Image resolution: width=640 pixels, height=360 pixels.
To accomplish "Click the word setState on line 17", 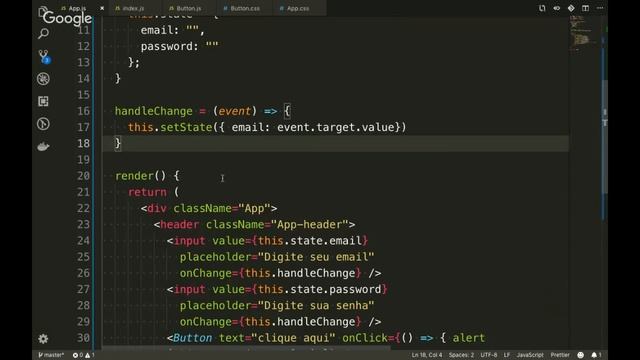I will (x=186, y=127).
